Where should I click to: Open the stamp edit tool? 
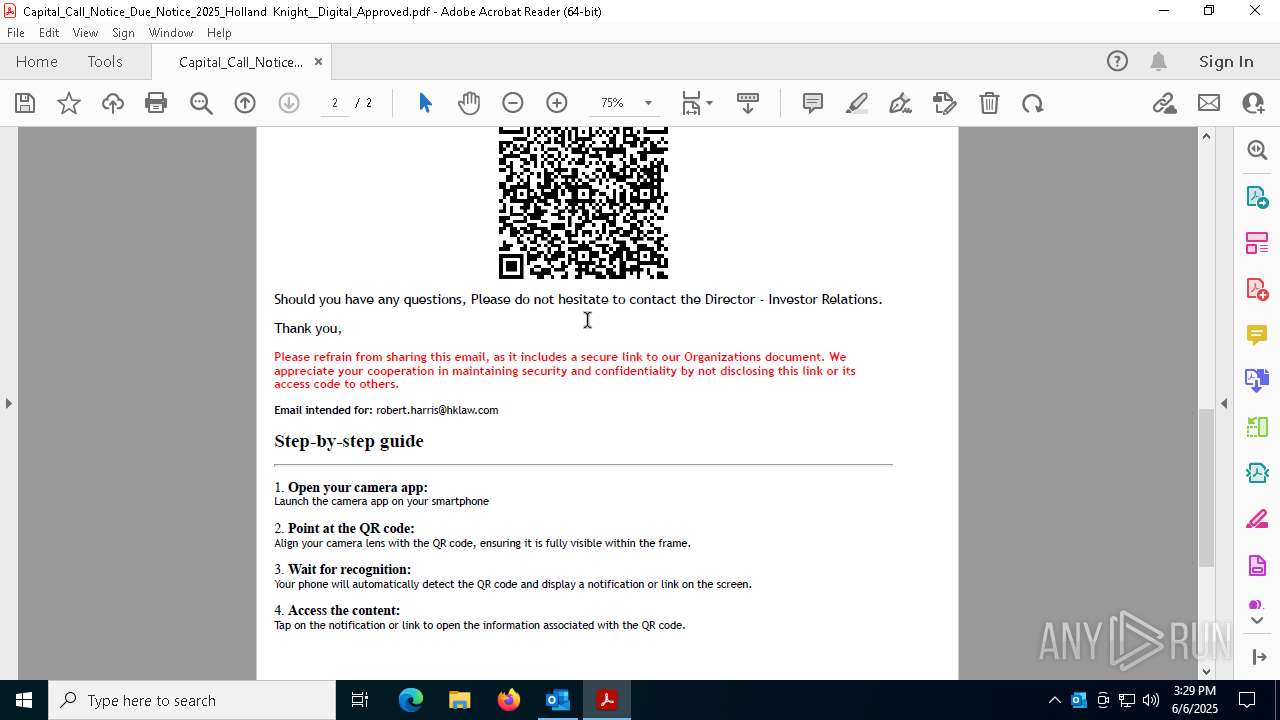[944, 103]
